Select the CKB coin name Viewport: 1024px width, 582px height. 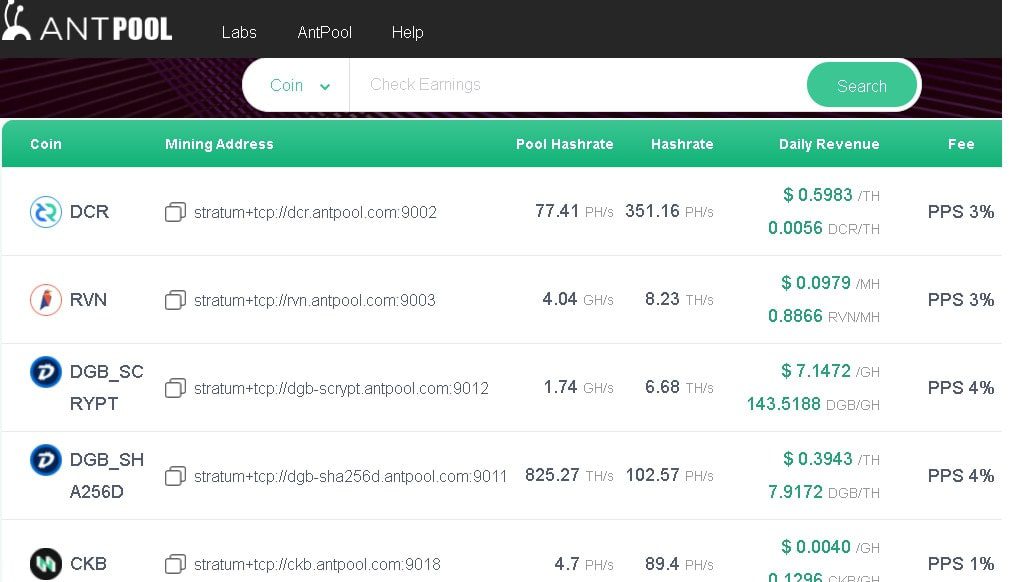(88, 564)
